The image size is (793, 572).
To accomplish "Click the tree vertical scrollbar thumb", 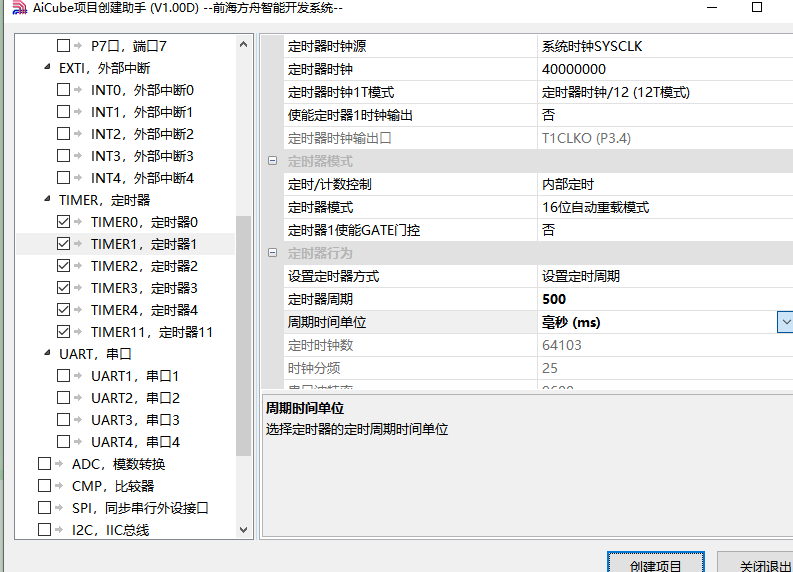I will [x=243, y=336].
